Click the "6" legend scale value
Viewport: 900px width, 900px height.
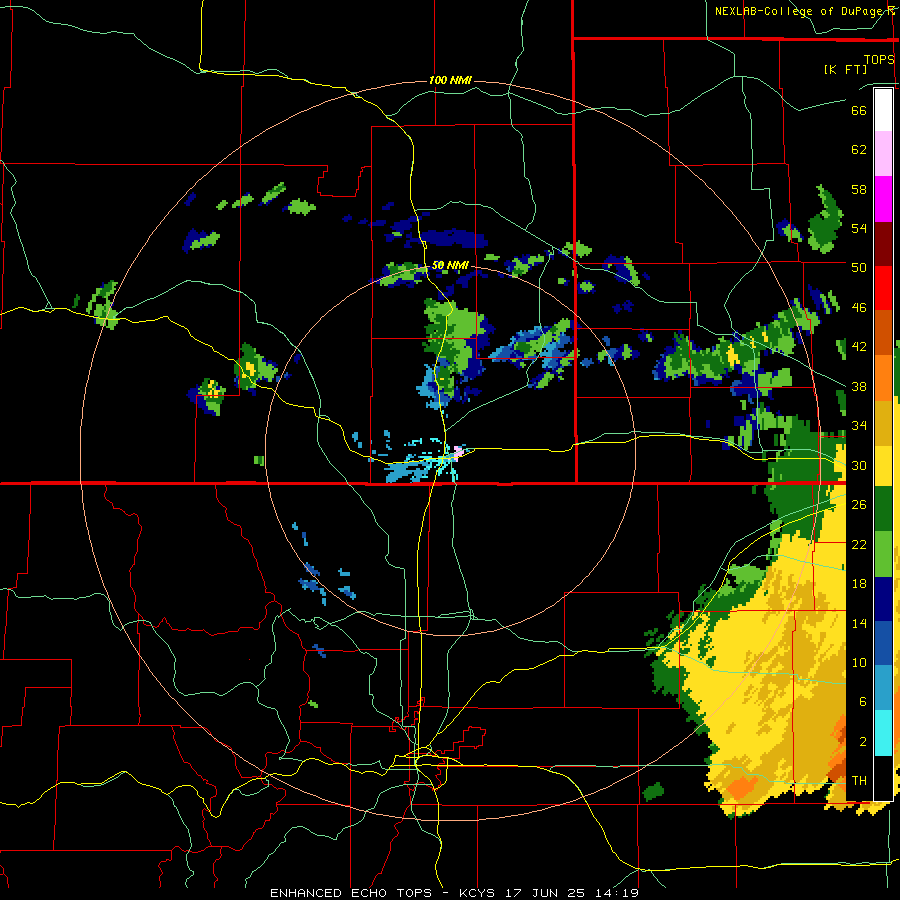[x=863, y=701]
